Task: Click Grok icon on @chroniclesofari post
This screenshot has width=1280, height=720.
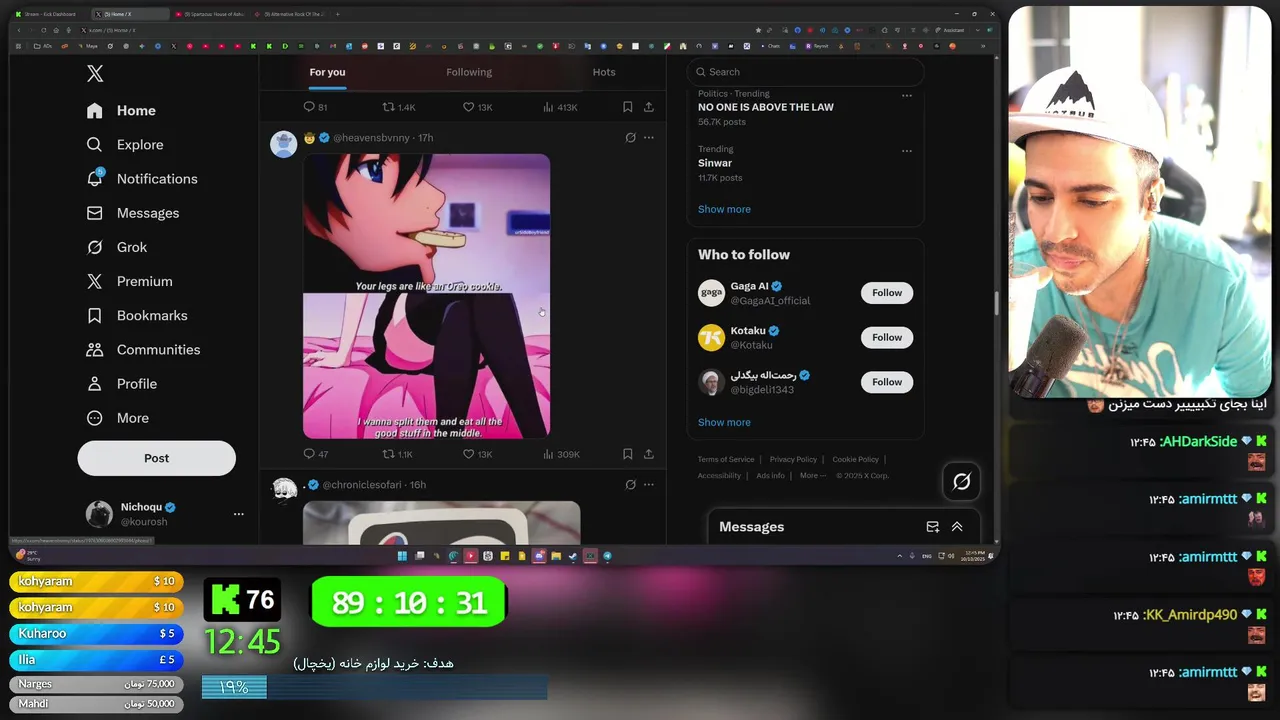Action: (630, 485)
